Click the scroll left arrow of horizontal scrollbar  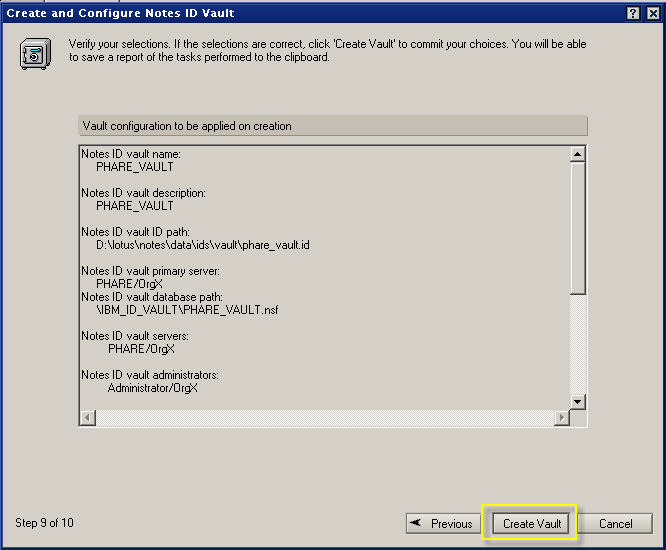click(87, 417)
